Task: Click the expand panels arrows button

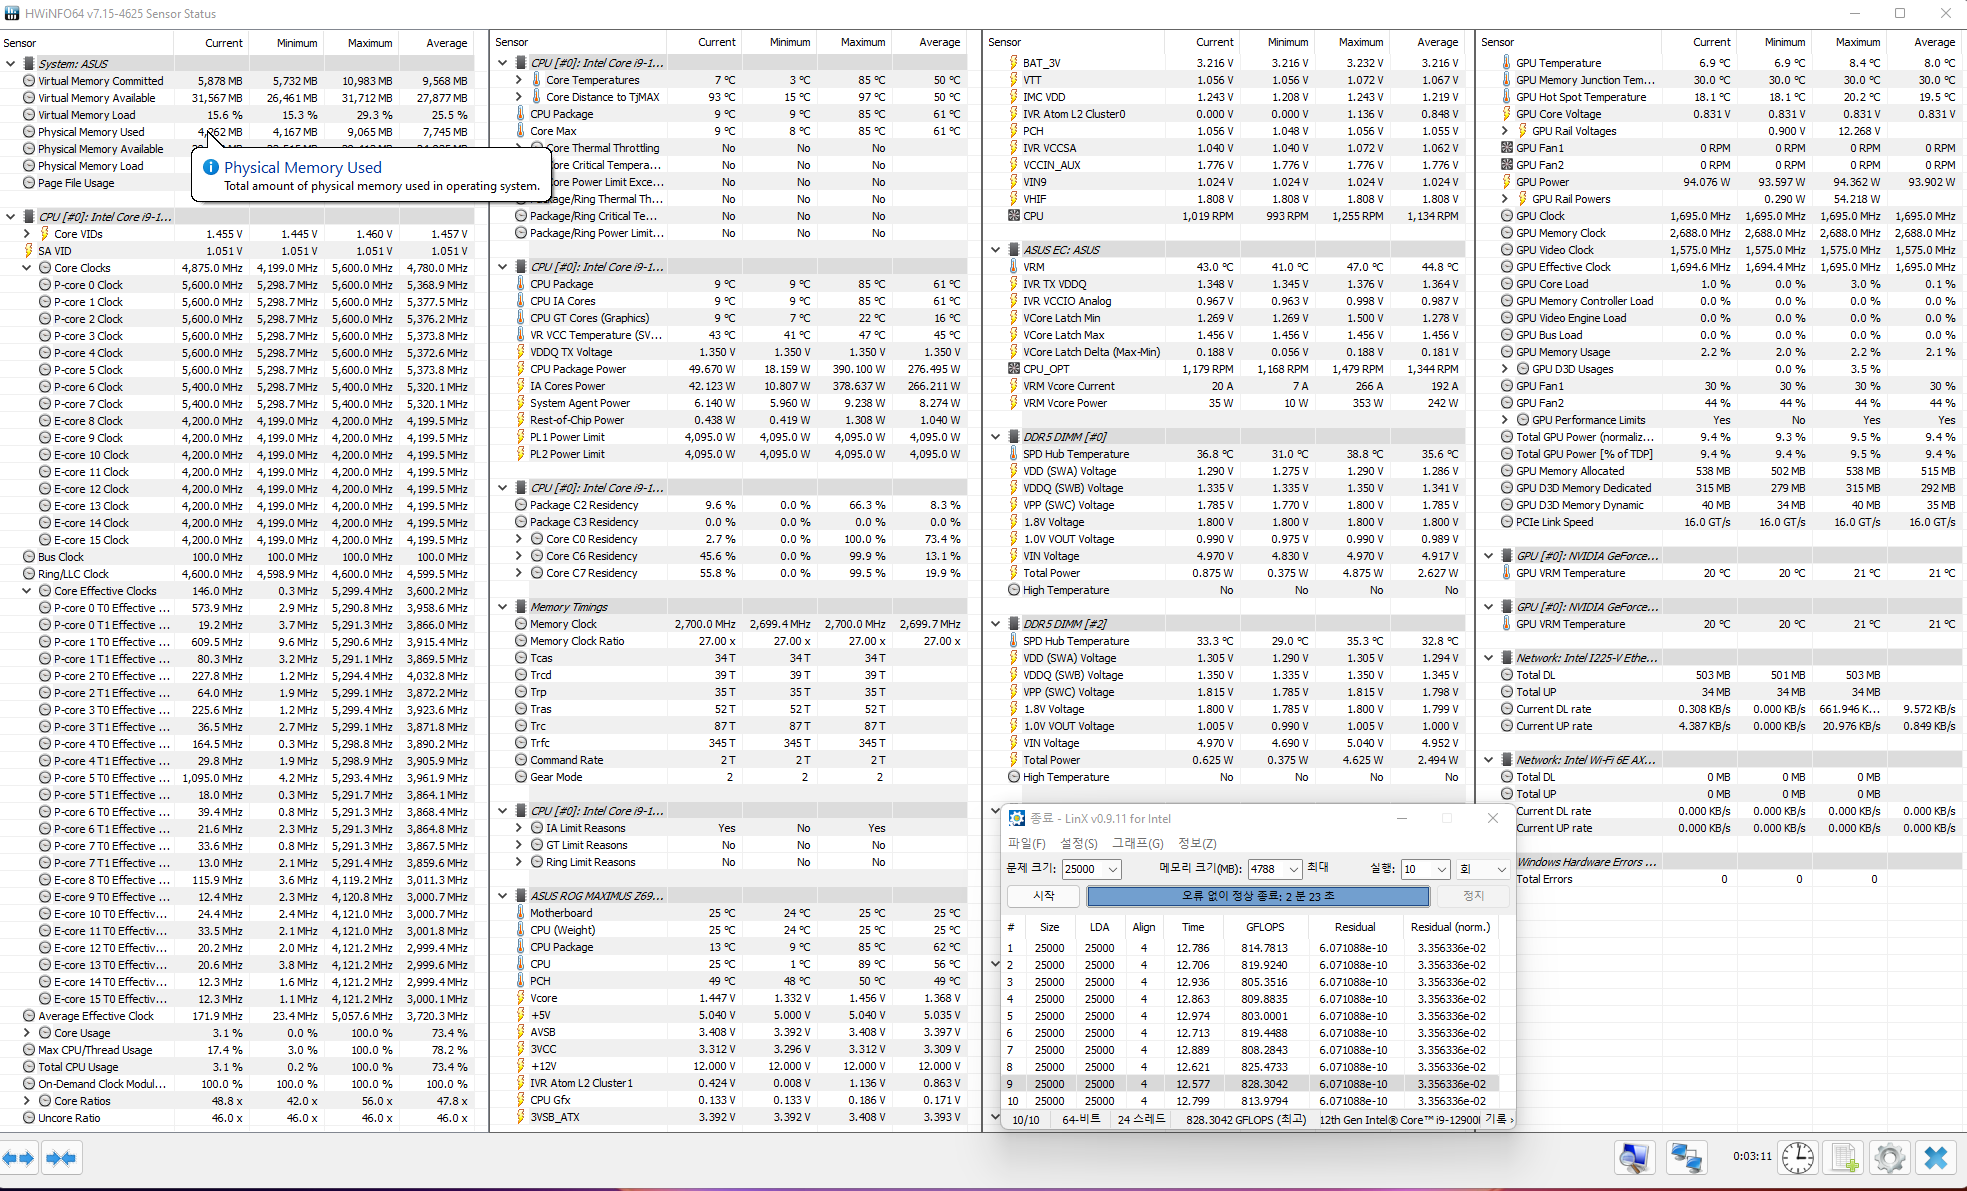Action: [18, 1158]
